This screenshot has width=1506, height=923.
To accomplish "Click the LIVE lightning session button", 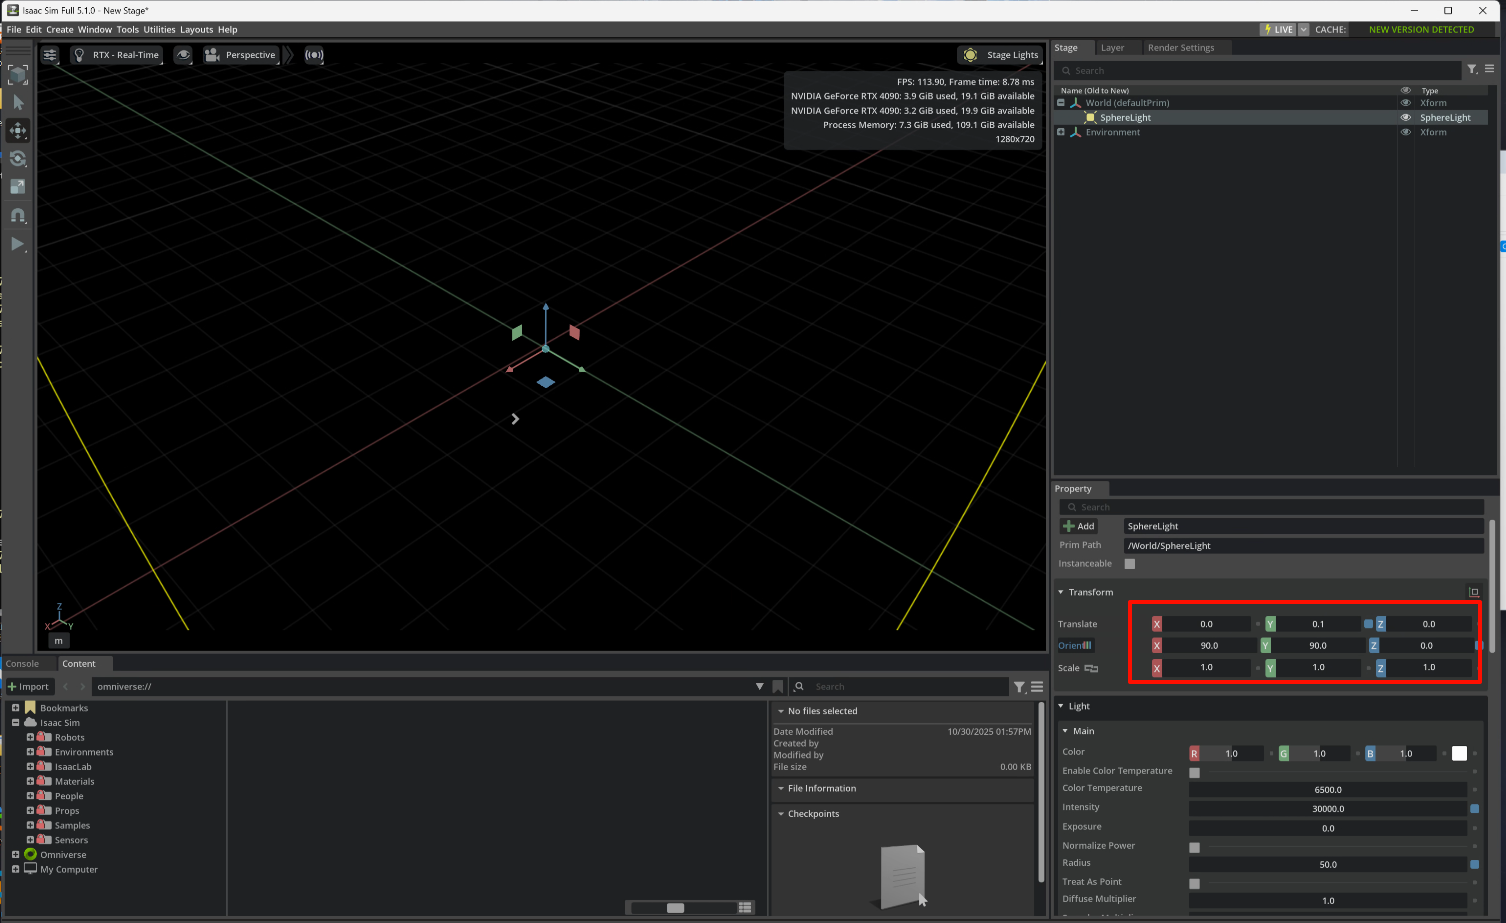I will (1278, 29).
